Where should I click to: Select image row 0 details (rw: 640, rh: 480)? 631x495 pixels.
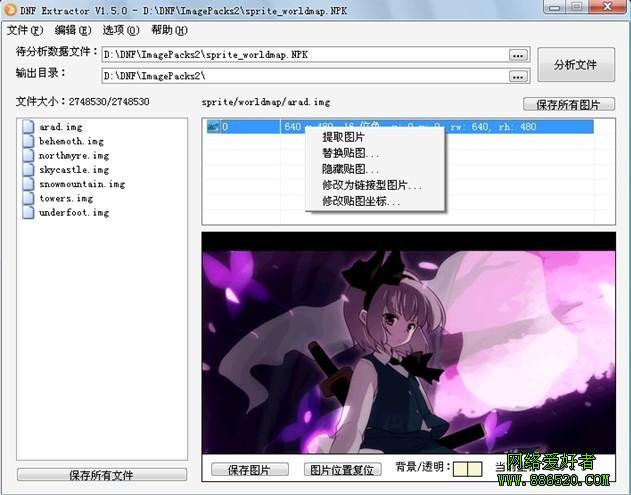click(437, 127)
